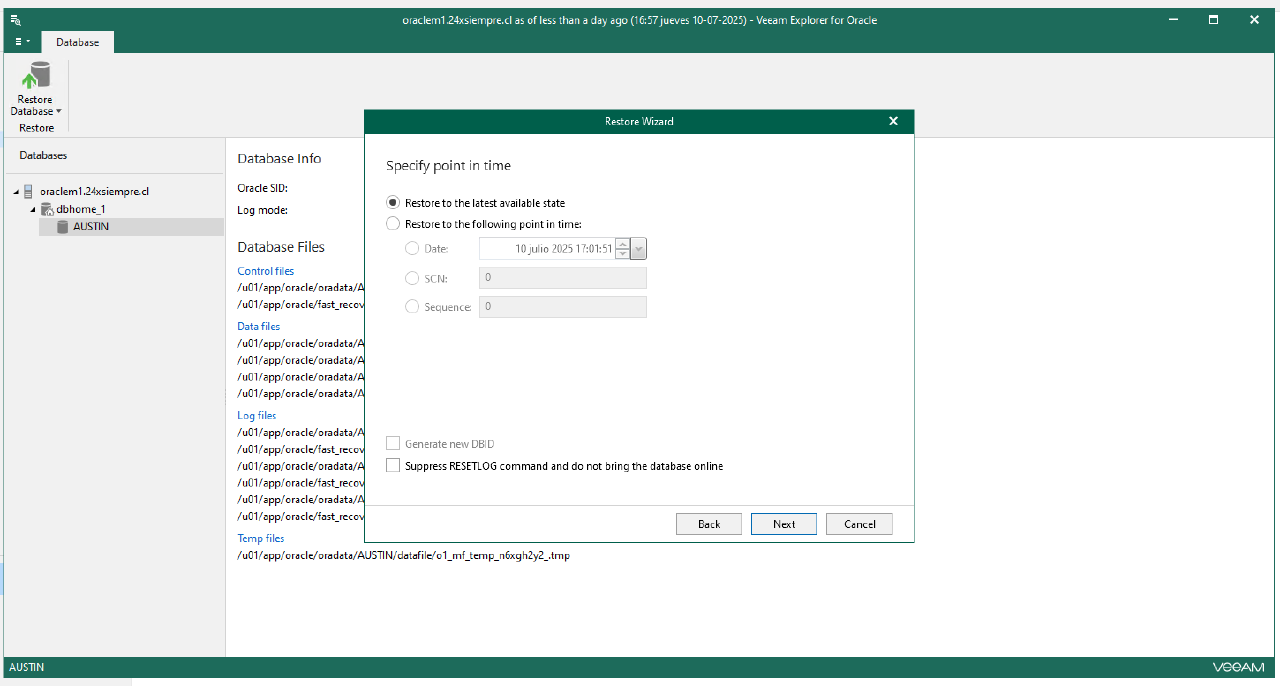Image resolution: width=1280 pixels, height=686 pixels.
Task: Click the SCN number field
Action: [563, 278]
